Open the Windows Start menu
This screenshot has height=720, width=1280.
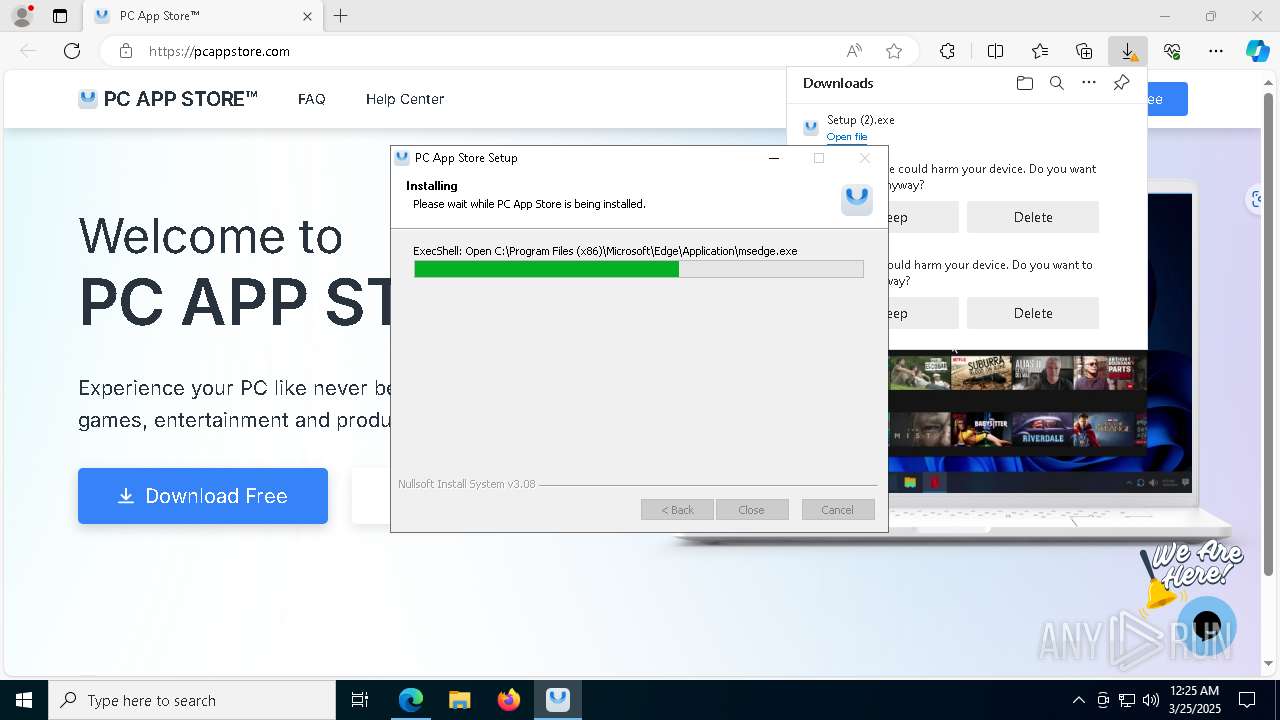(x=24, y=700)
